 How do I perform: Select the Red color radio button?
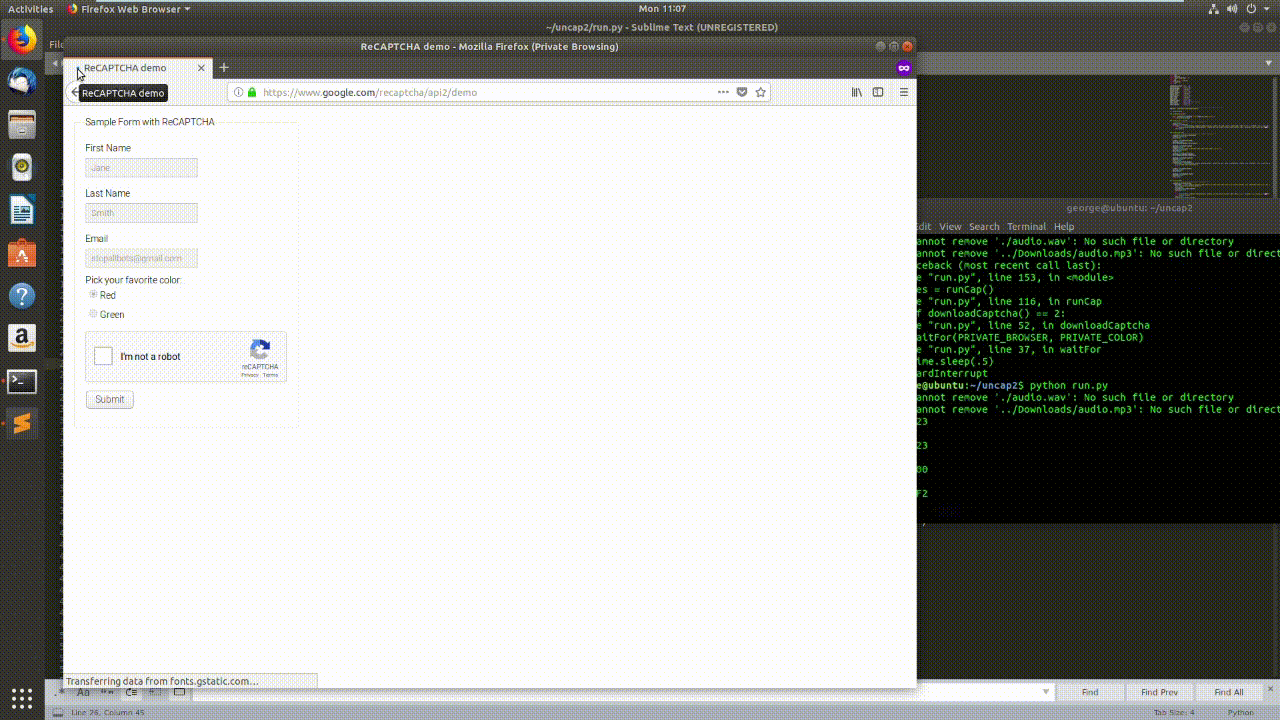(94, 295)
